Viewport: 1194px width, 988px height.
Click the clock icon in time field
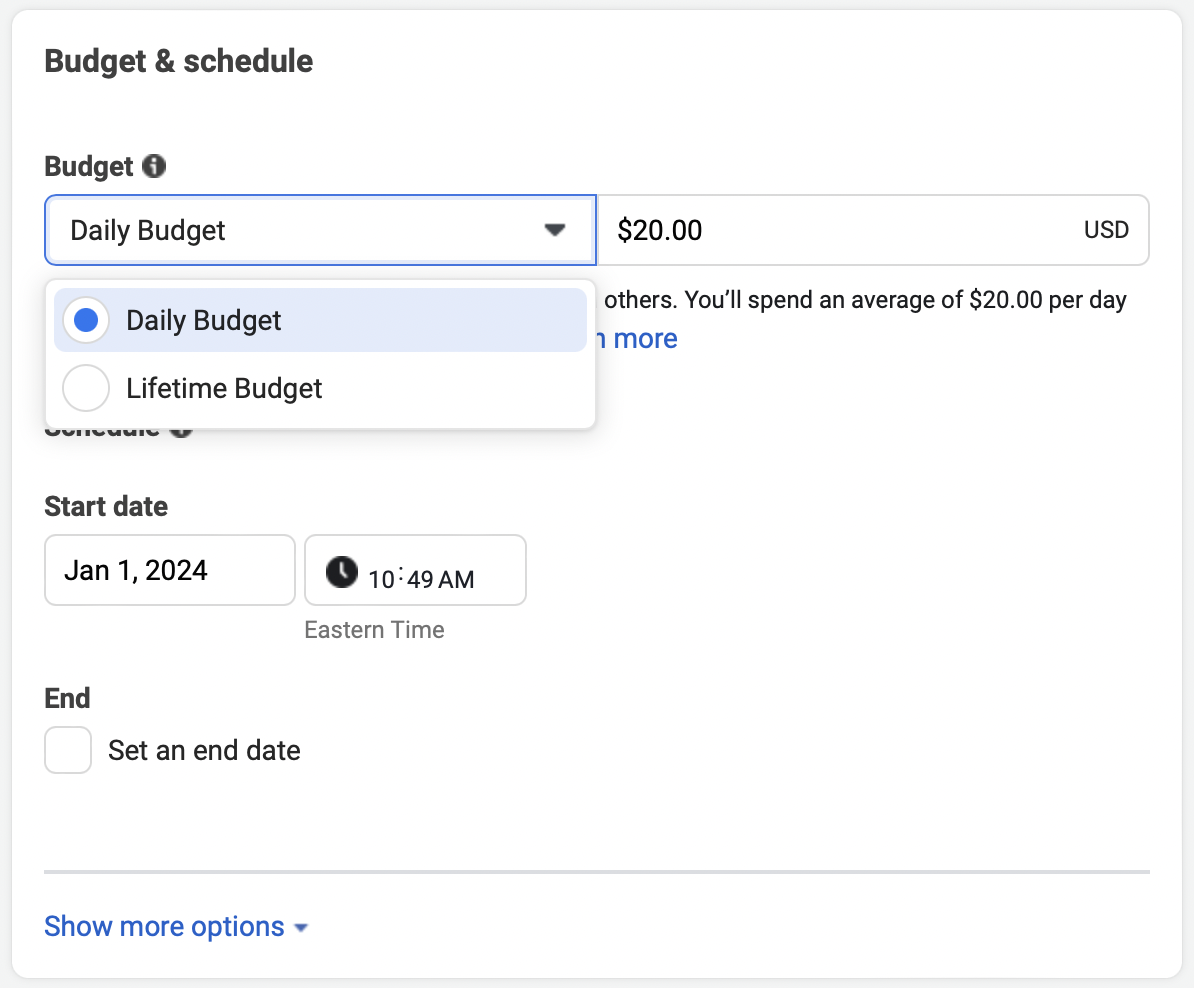[341, 571]
